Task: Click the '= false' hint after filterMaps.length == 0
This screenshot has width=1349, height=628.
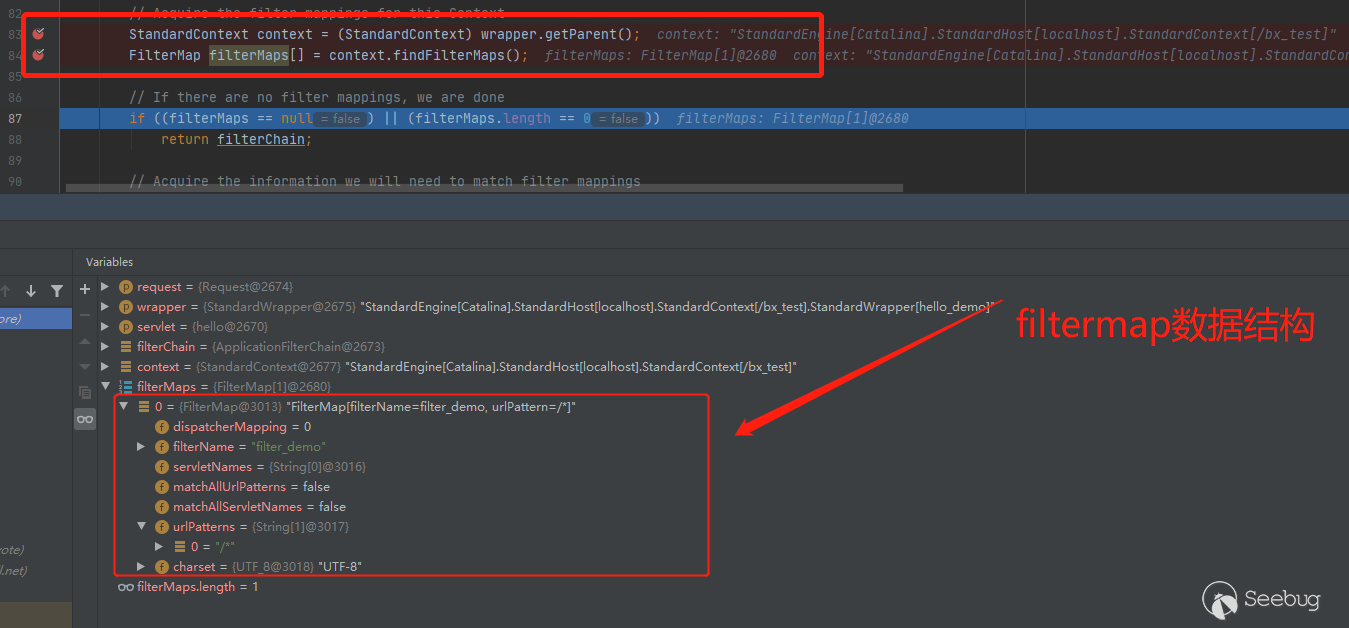Action: 619,118
